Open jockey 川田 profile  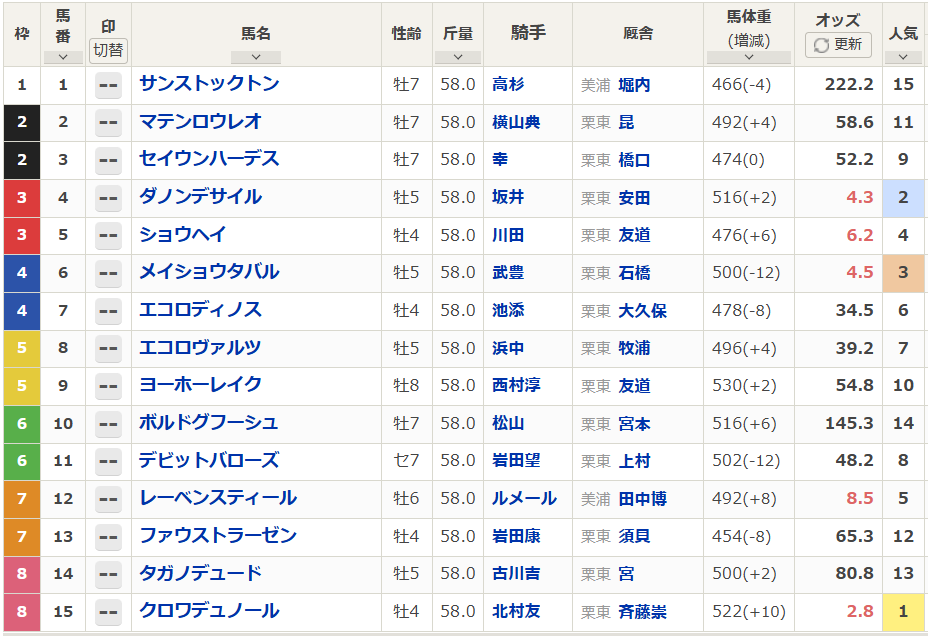[x=508, y=235]
